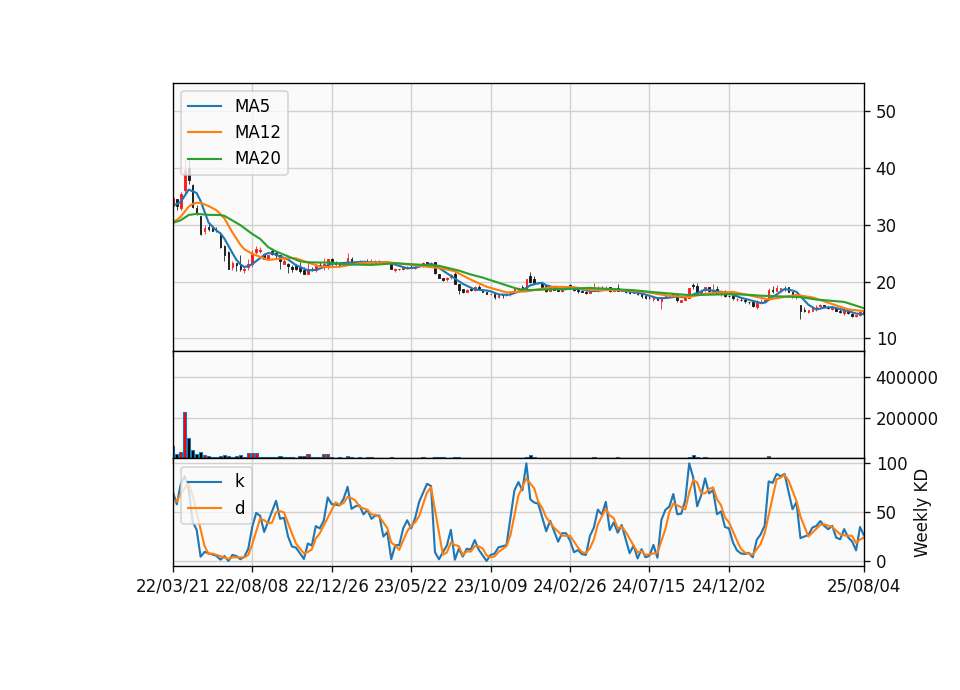Click the KD axis value 50
This screenshot has height=690, width=960.
pos(886,513)
